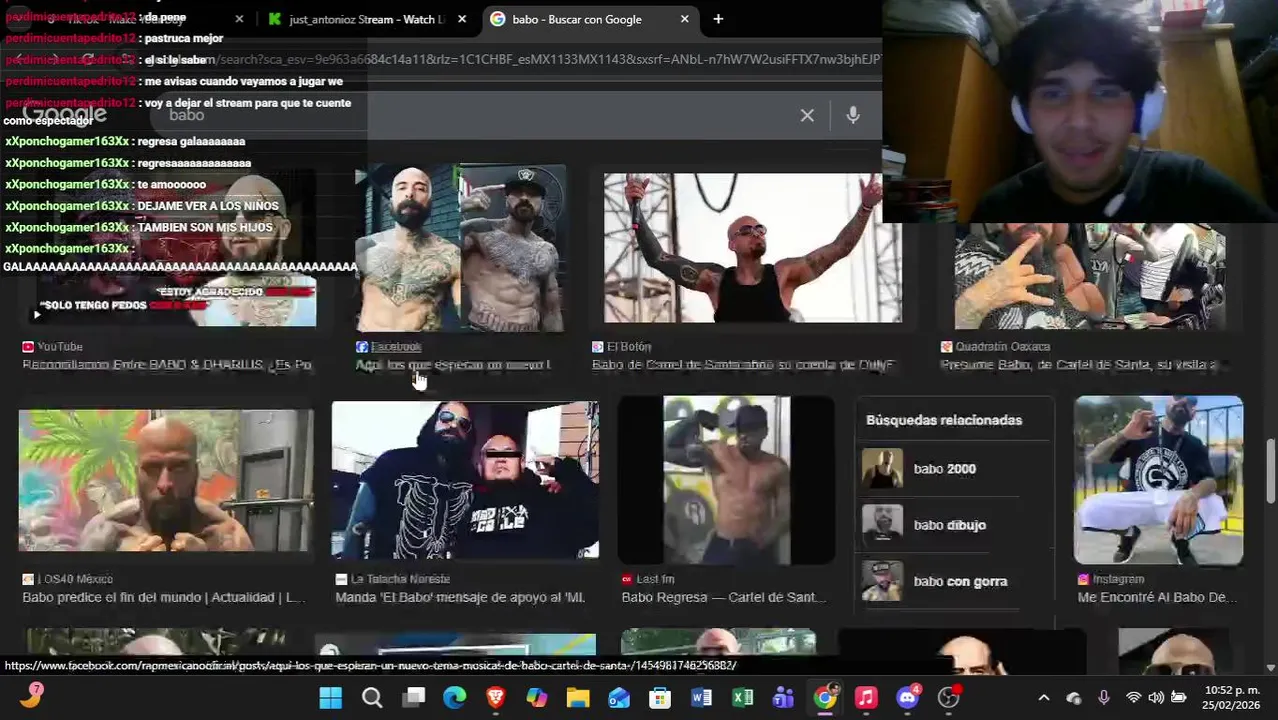
Task: Switch to Chrome in the taskbar
Action: 825,697
